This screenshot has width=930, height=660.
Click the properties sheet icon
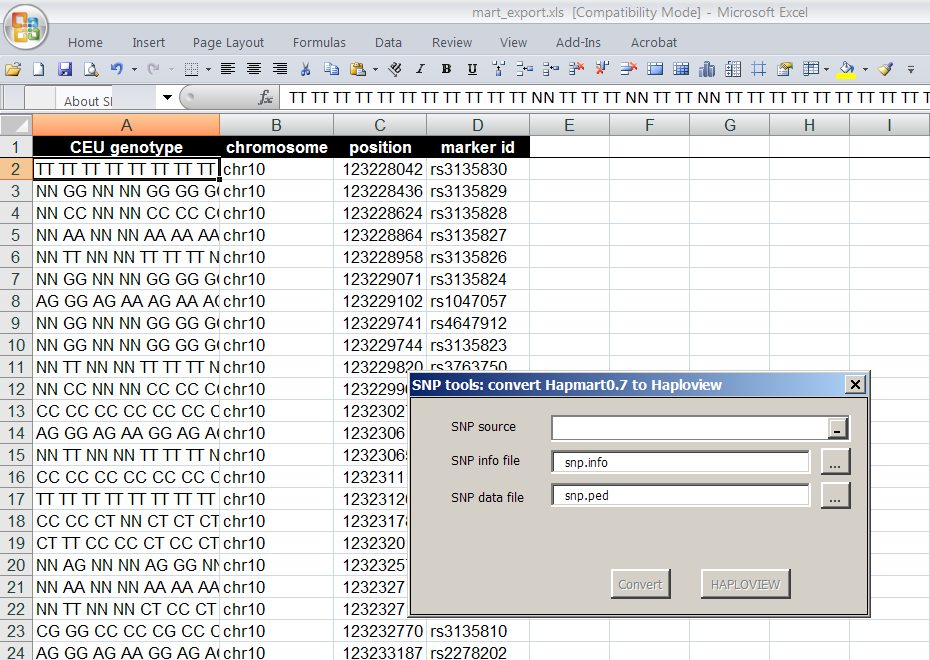click(x=785, y=69)
